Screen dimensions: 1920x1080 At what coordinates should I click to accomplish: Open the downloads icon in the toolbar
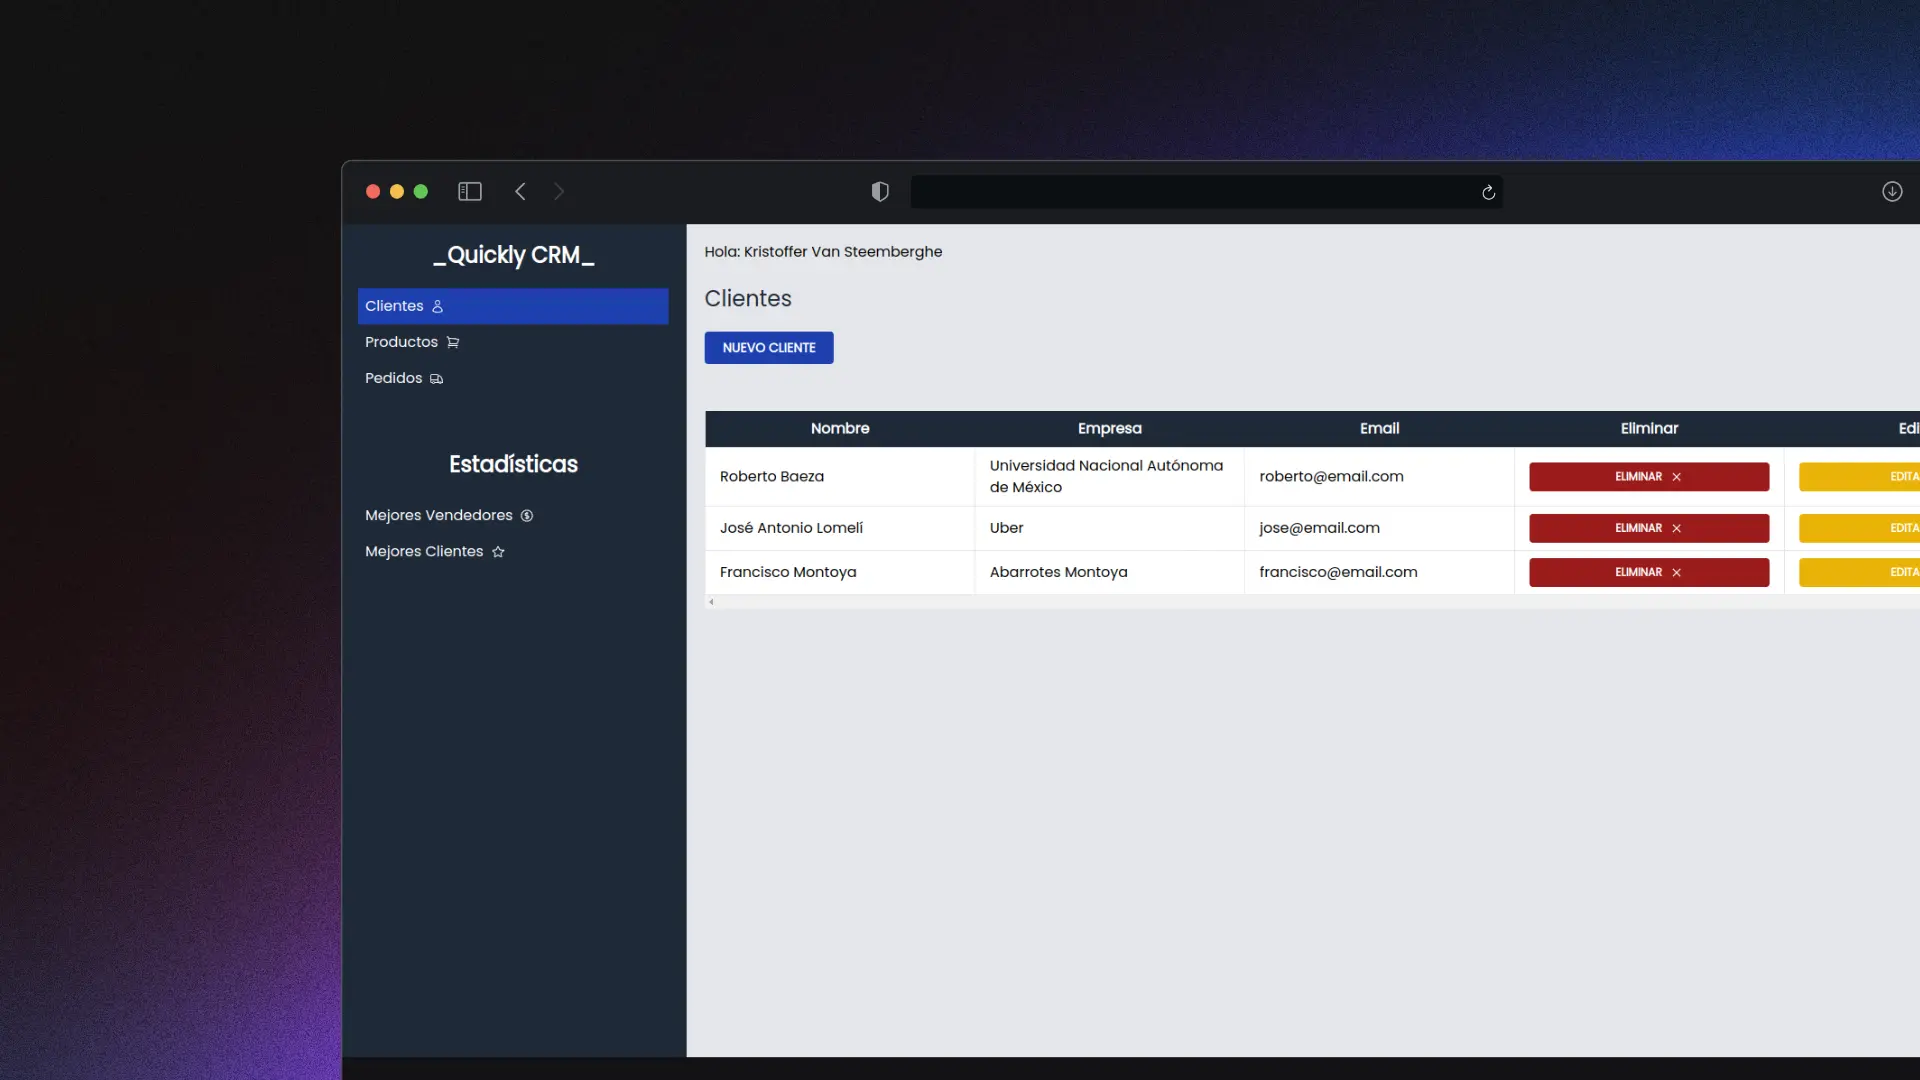pyautogui.click(x=1892, y=191)
